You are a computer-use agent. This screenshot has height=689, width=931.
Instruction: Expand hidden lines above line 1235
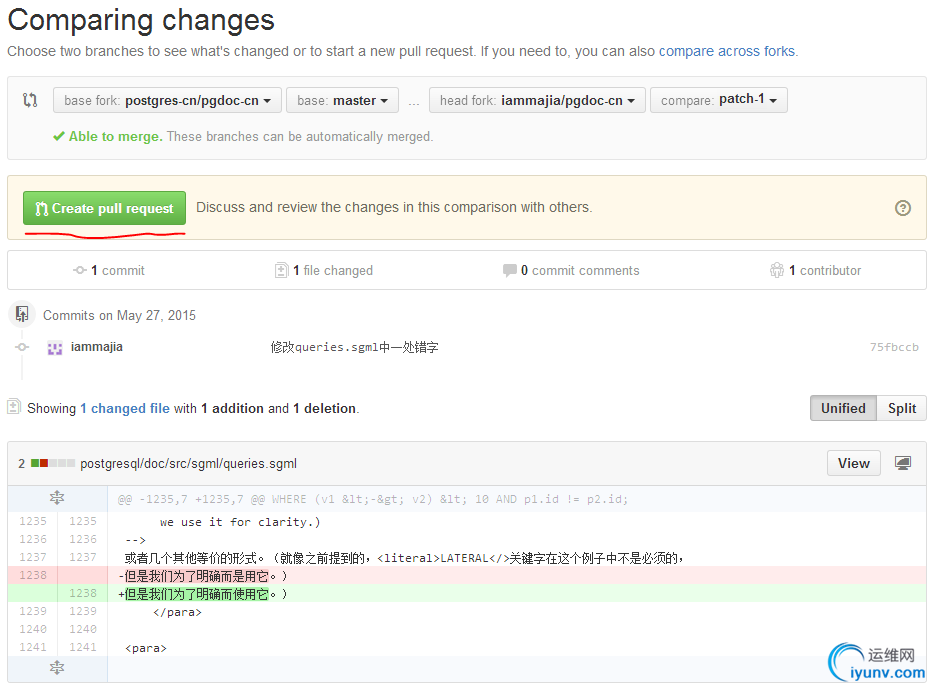57,498
